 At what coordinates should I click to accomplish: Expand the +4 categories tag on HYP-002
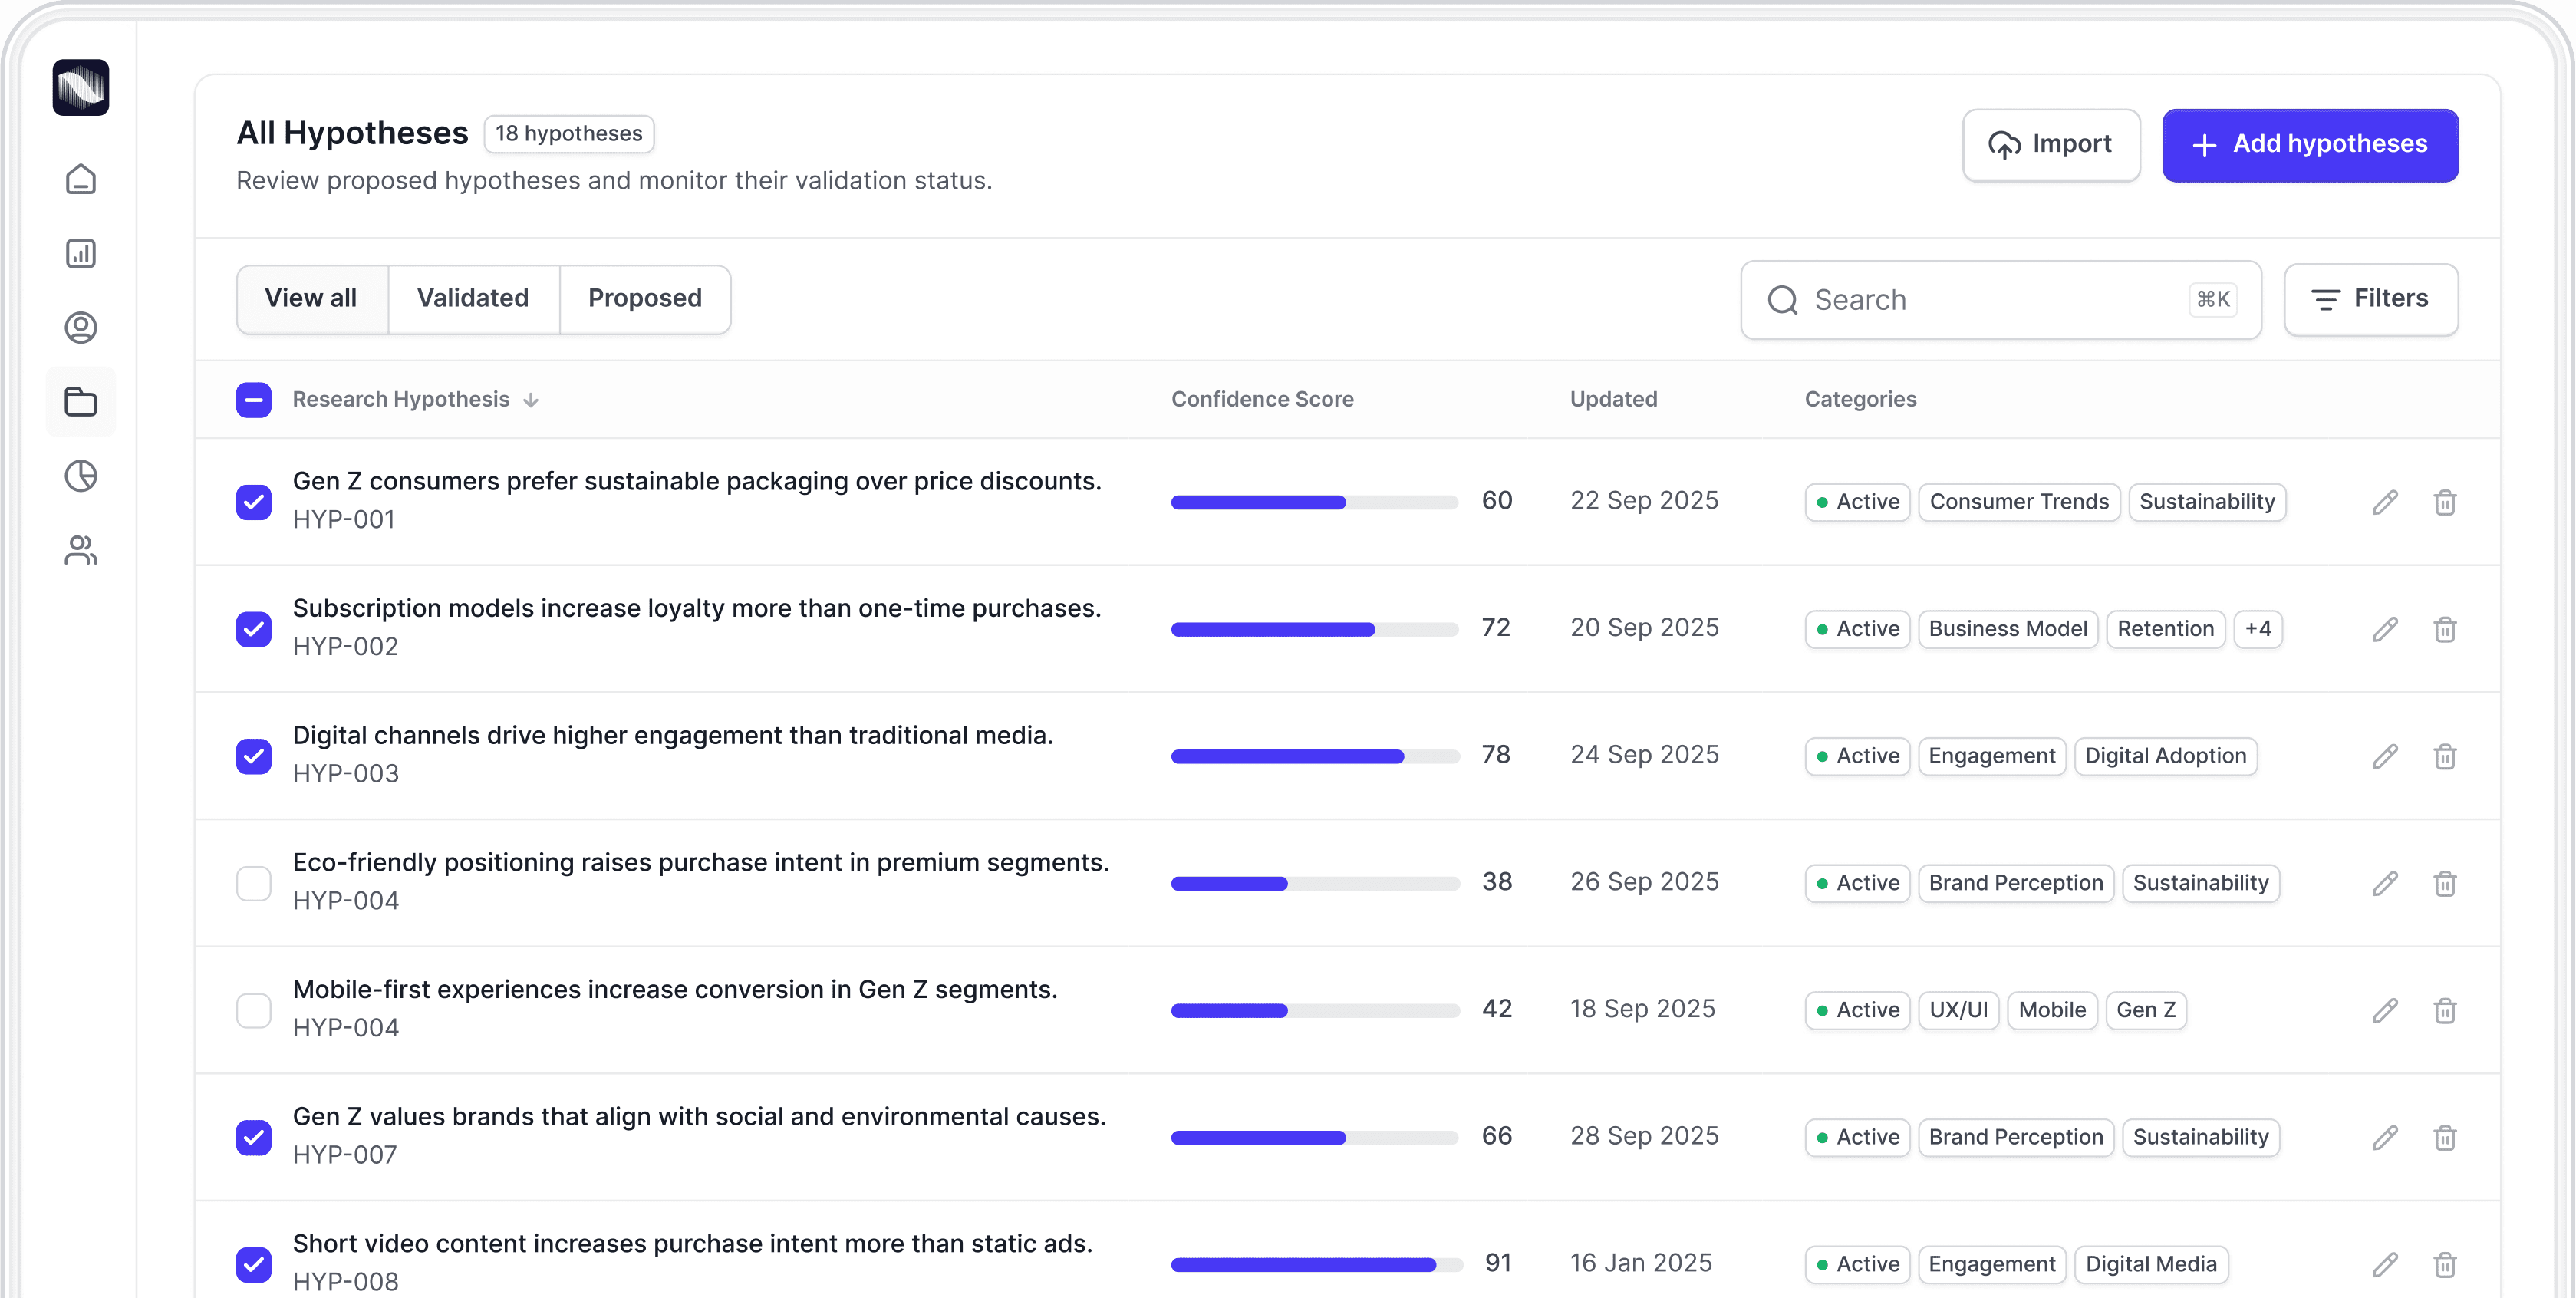(2257, 629)
